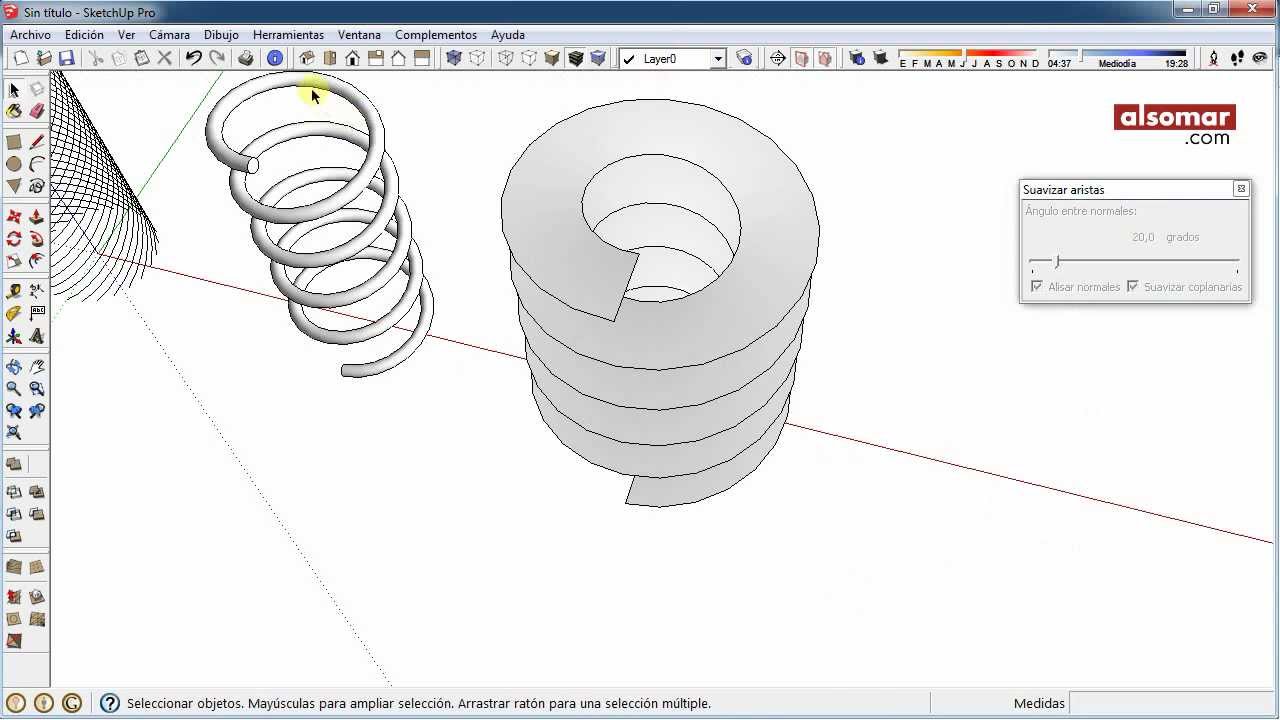The width and height of the screenshot is (1280, 720).
Task: Toggle section plane display
Action: pos(802,59)
